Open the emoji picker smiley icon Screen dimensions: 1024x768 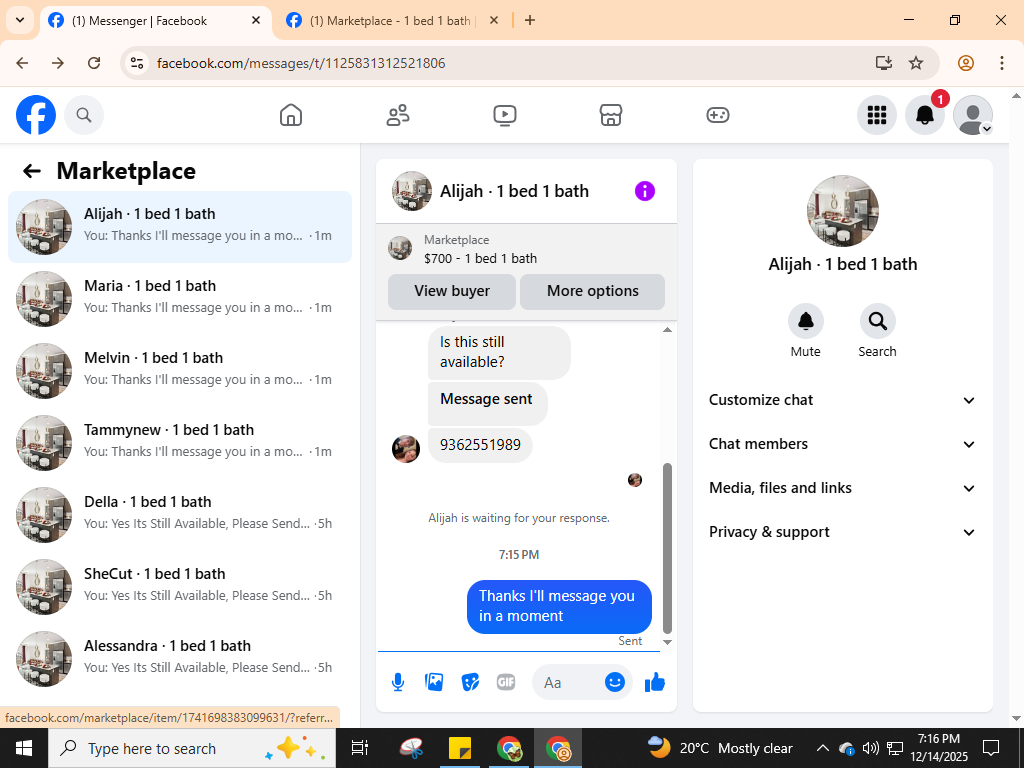point(615,682)
